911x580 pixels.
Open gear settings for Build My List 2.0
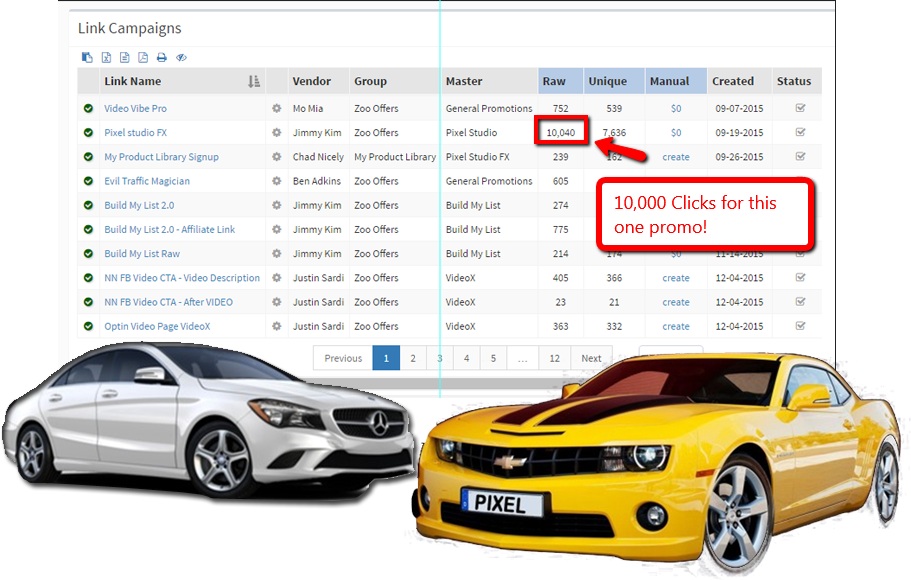277,205
